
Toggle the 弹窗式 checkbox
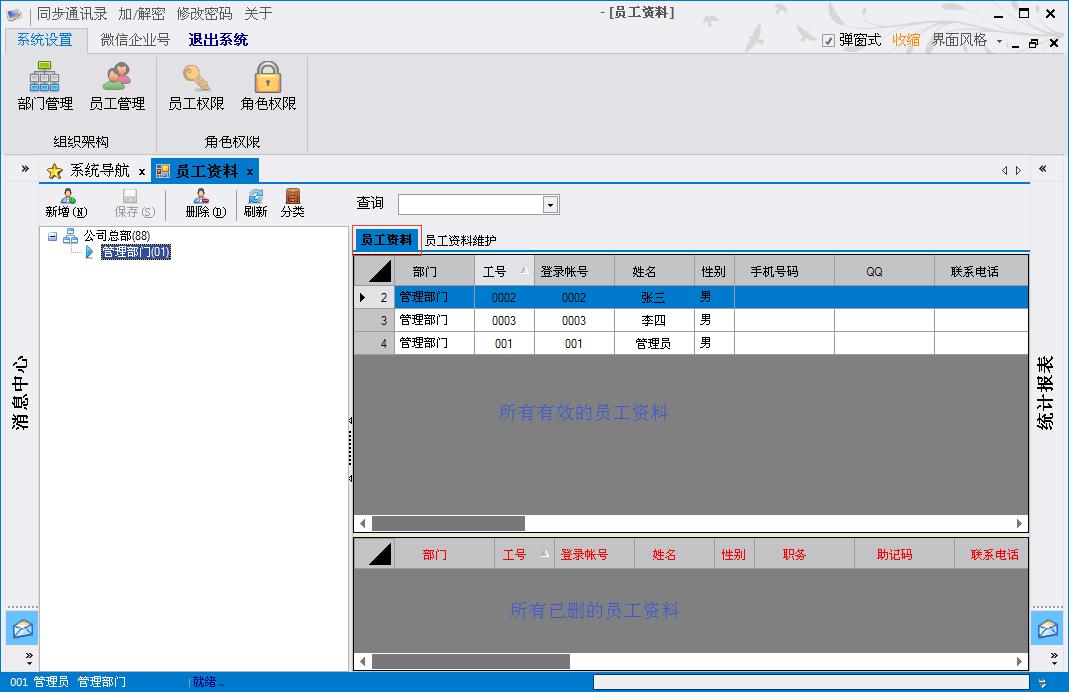tap(828, 41)
